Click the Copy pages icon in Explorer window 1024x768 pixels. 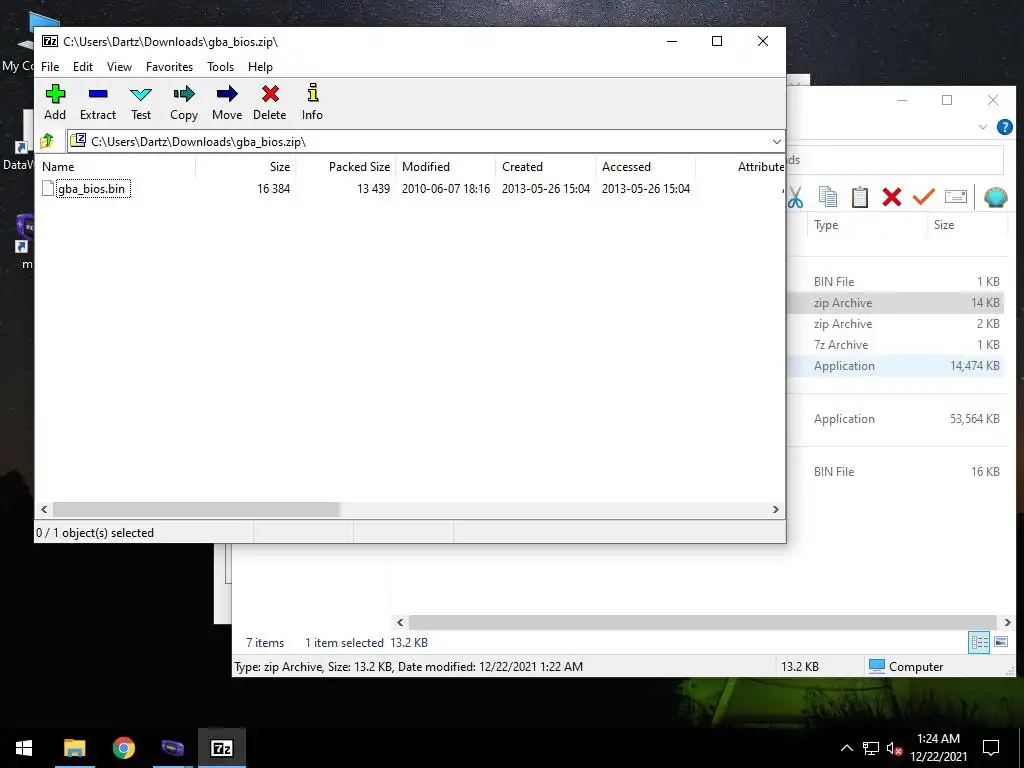coord(827,197)
